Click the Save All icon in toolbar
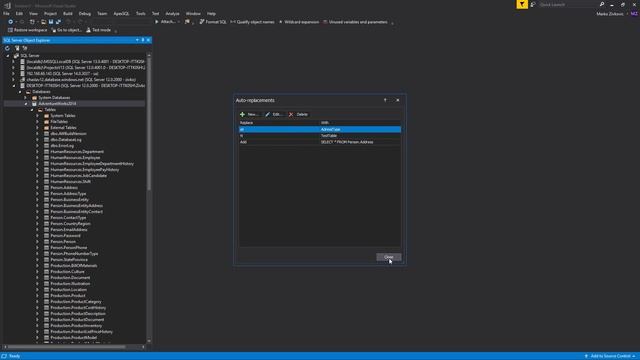 58,22
